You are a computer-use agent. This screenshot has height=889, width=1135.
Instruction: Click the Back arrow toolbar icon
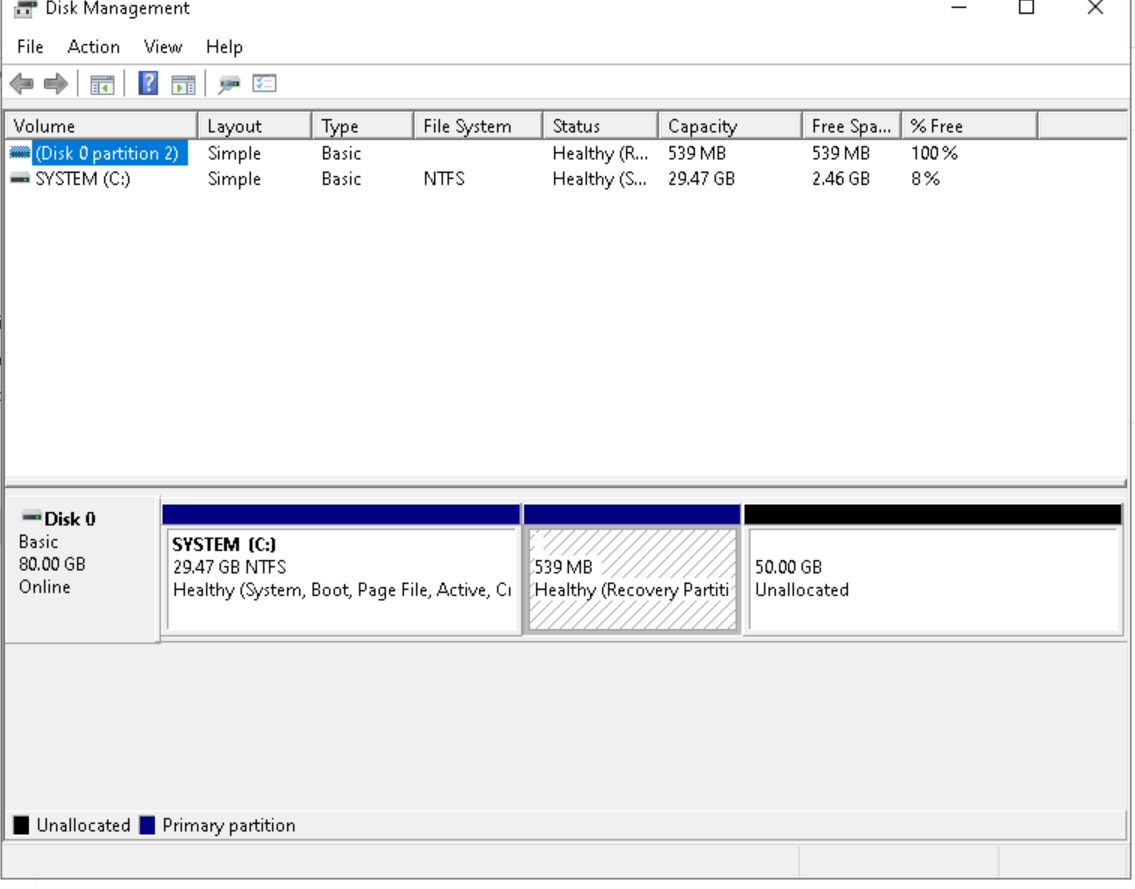(x=22, y=85)
